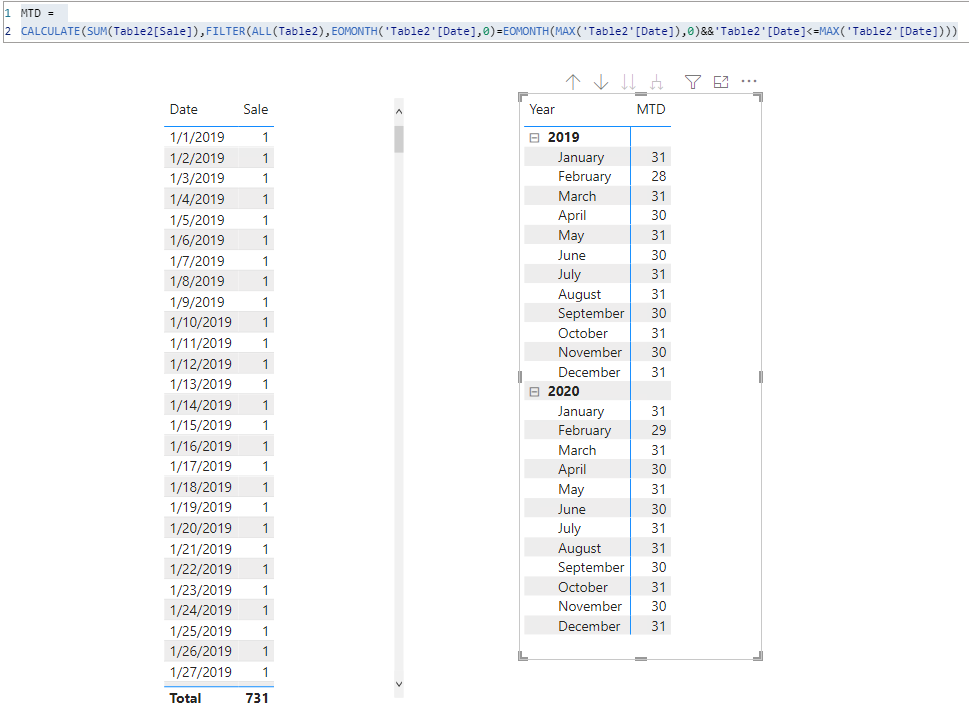
Task: Go to next level double-arrow icon
Action: (628, 82)
